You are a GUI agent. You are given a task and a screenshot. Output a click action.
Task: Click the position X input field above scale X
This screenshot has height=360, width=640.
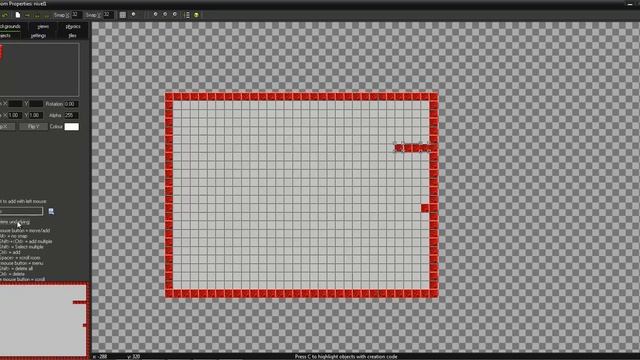(15, 104)
